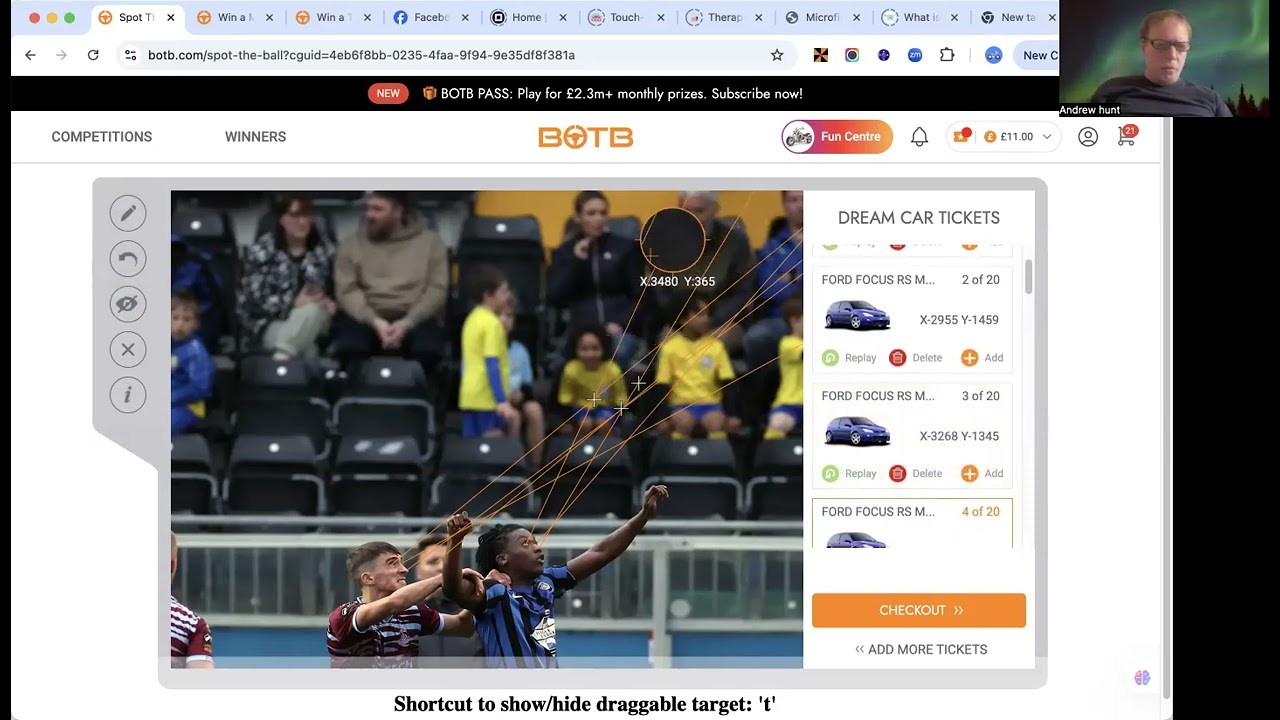Viewport: 1280px width, 720px height.
Task: Close the Spot The Ball tab
Action: (x=171, y=18)
